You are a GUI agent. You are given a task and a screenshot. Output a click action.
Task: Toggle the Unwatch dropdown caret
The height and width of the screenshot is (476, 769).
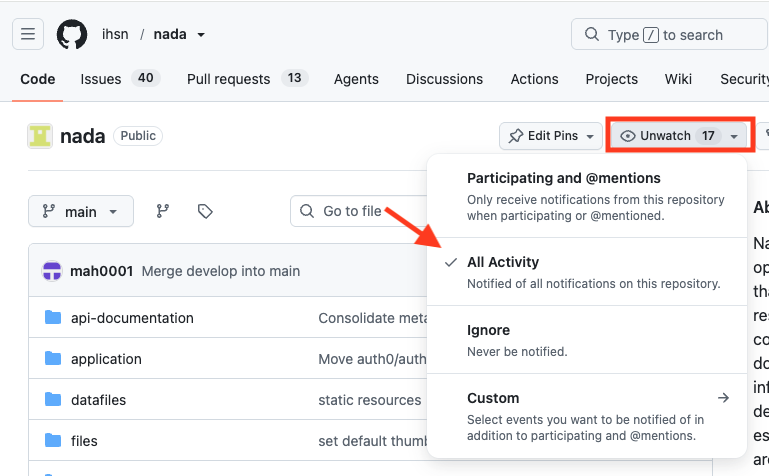click(734, 136)
